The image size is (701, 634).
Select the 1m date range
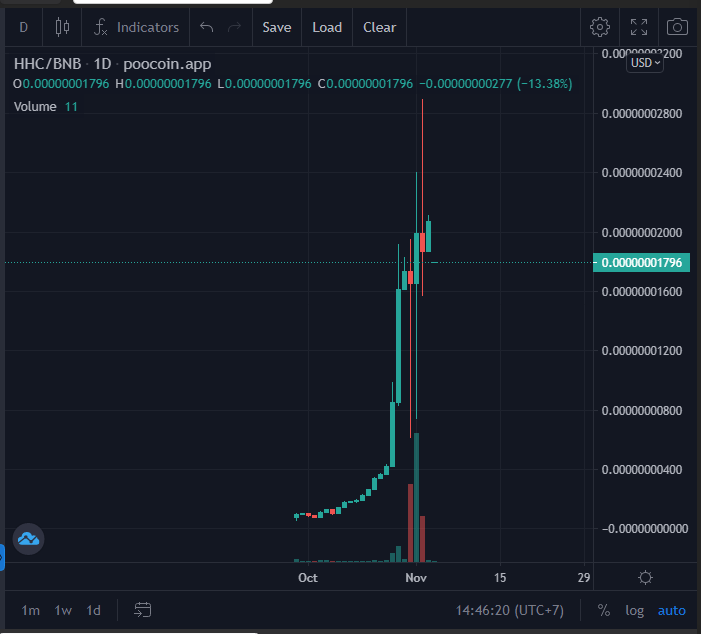[30, 610]
